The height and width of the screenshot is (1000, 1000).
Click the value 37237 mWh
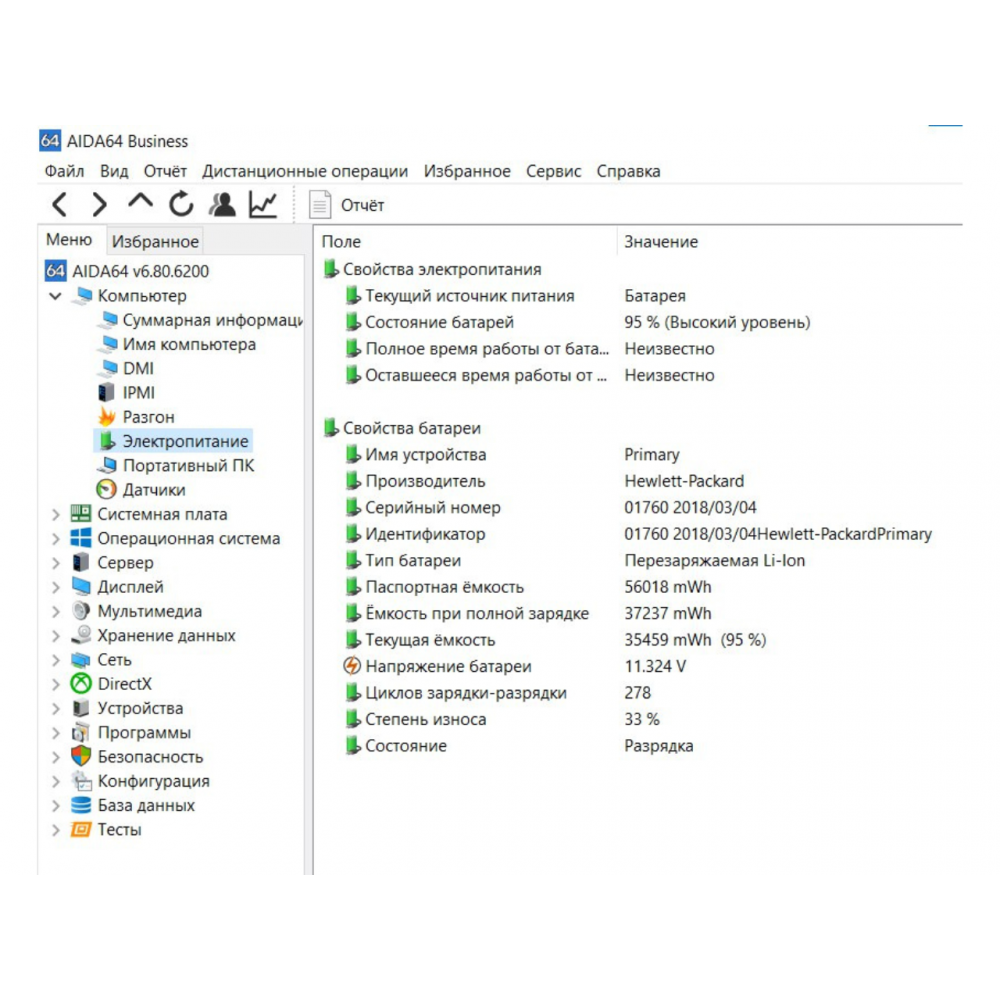(668, 614)
